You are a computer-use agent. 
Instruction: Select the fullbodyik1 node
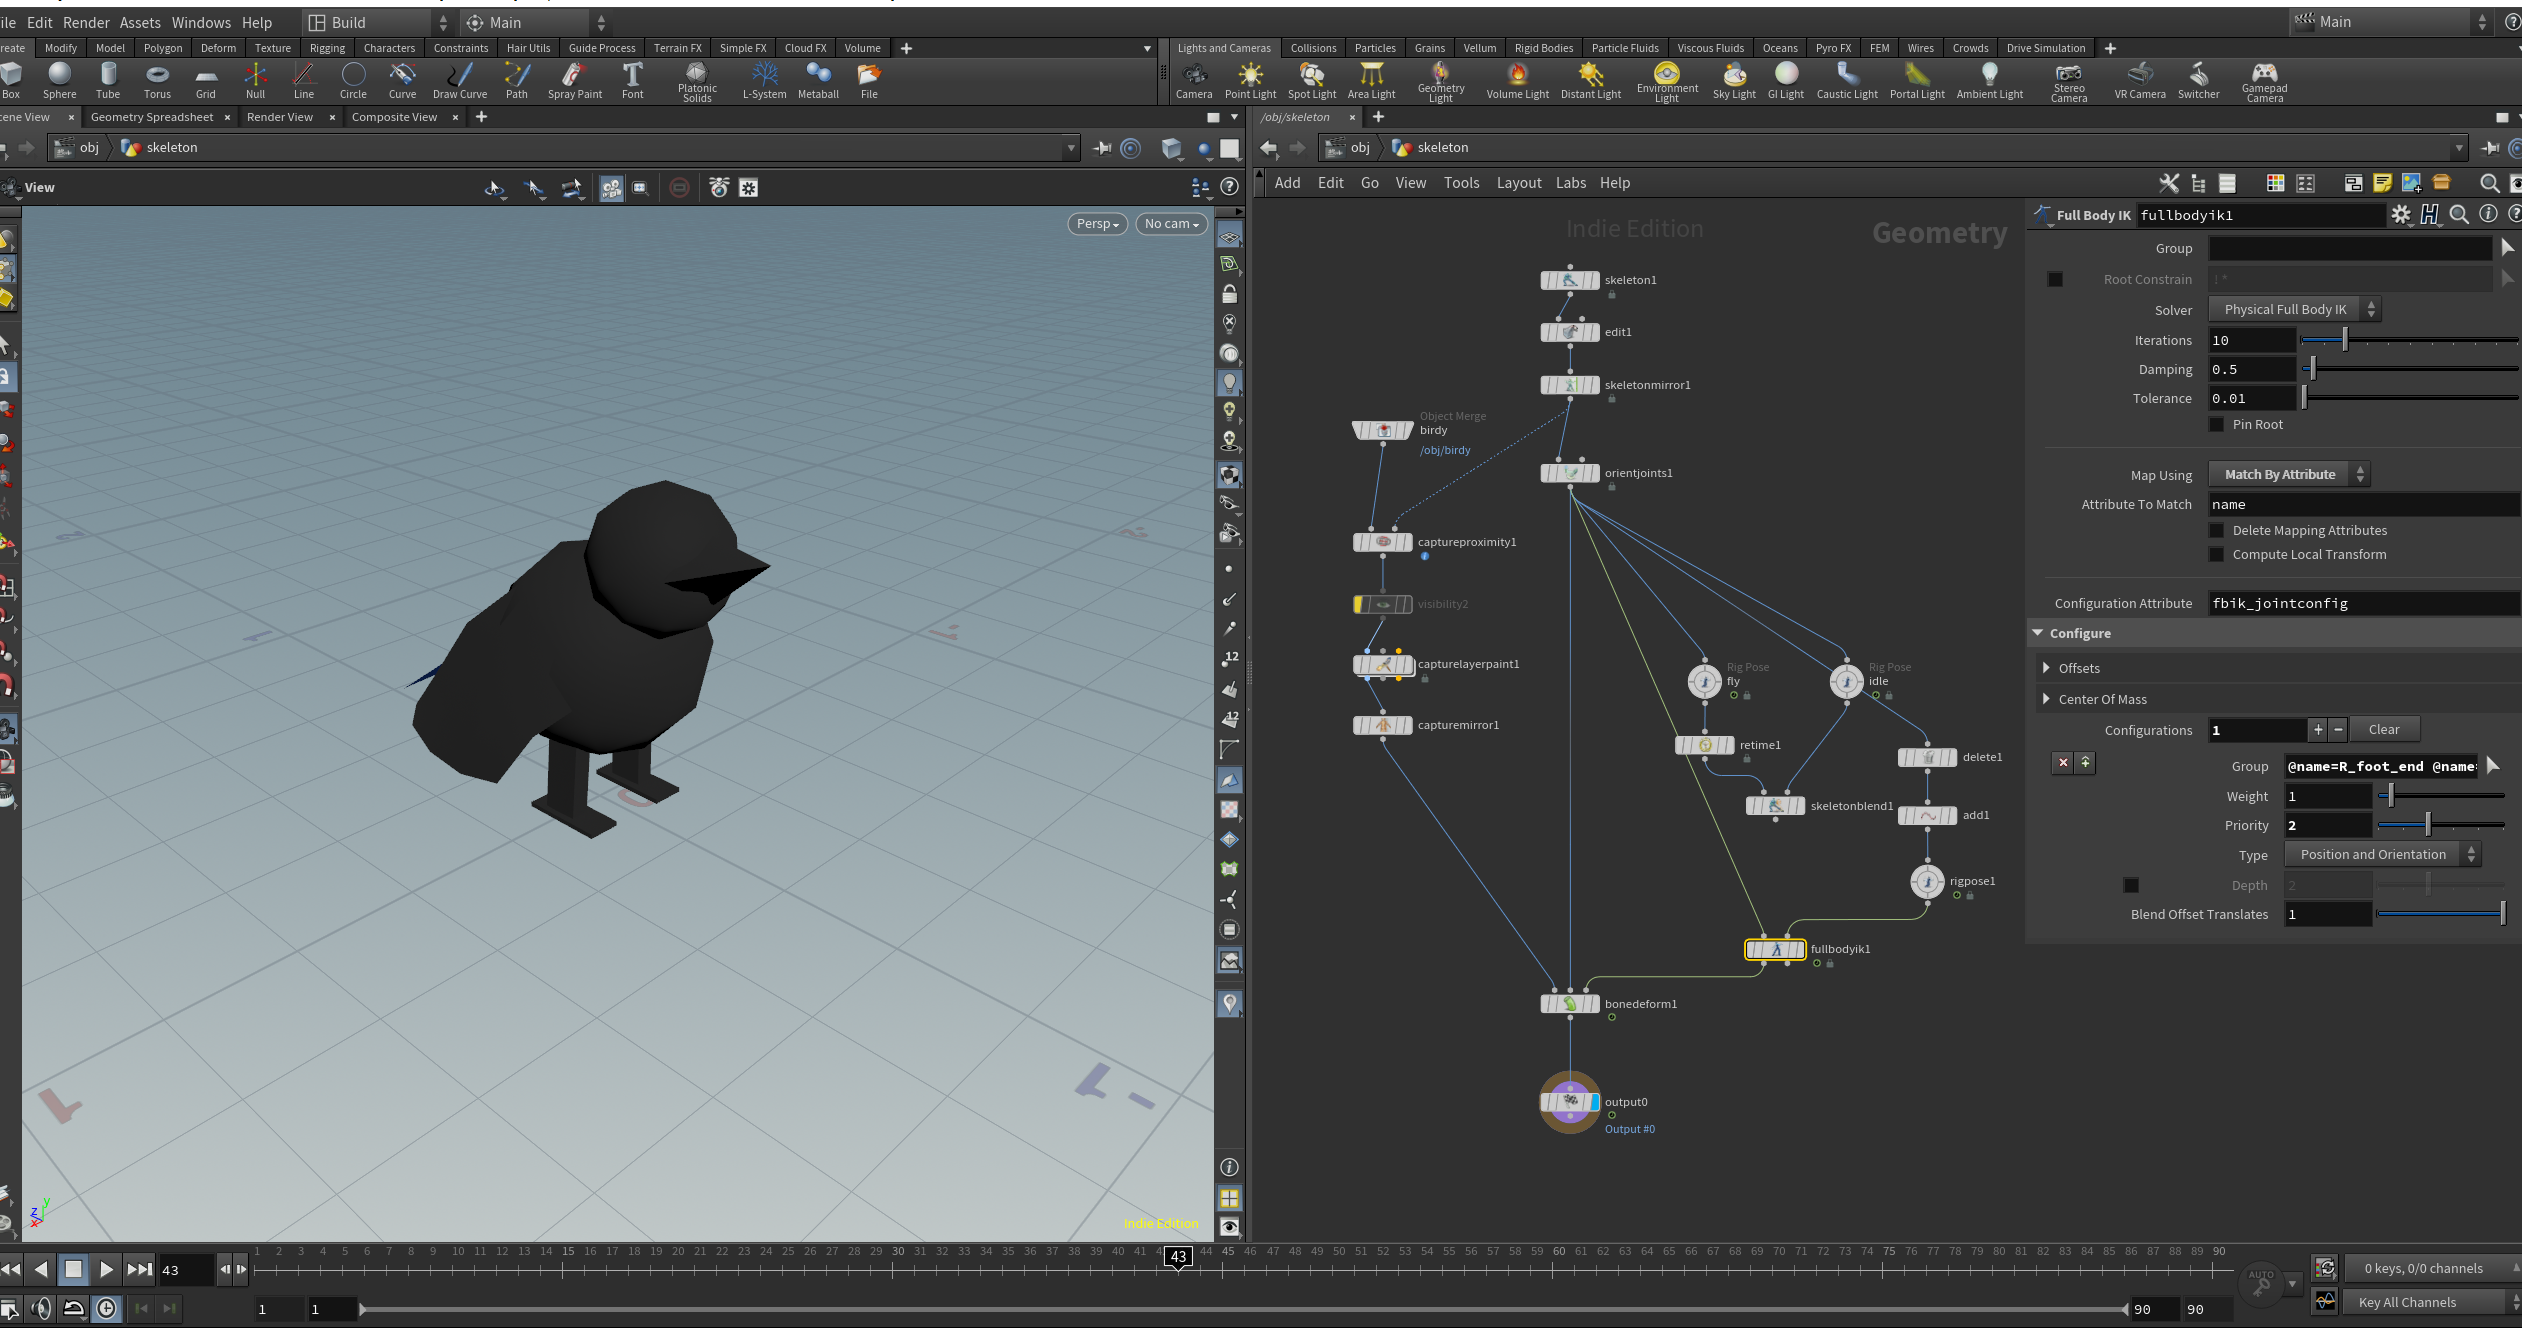coord(1775,949)
